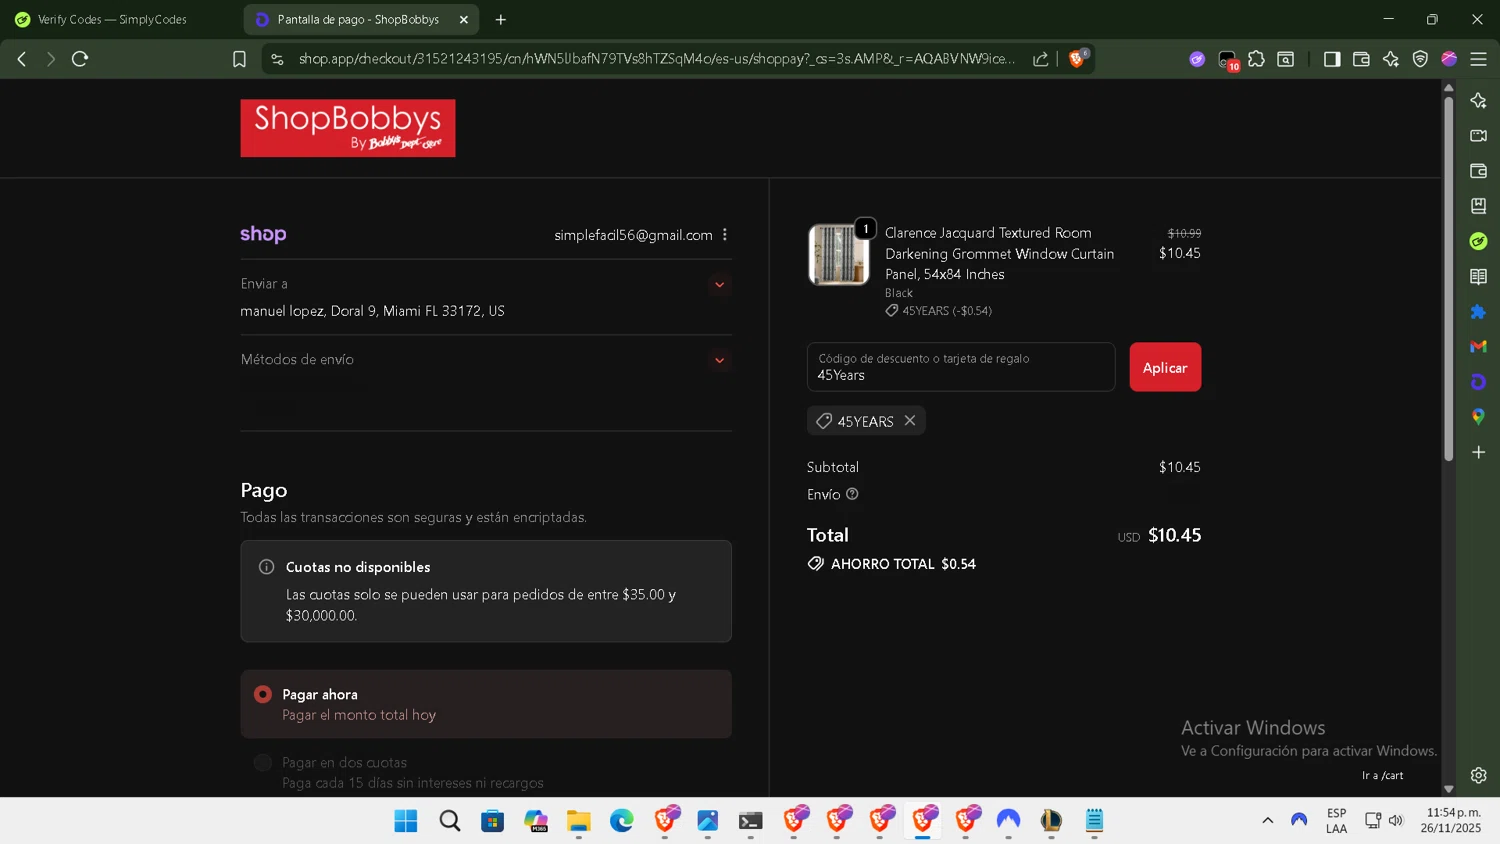Open Windows taskbar search
The width and height of the screenshot is (1500, 844).
point(450,821)
